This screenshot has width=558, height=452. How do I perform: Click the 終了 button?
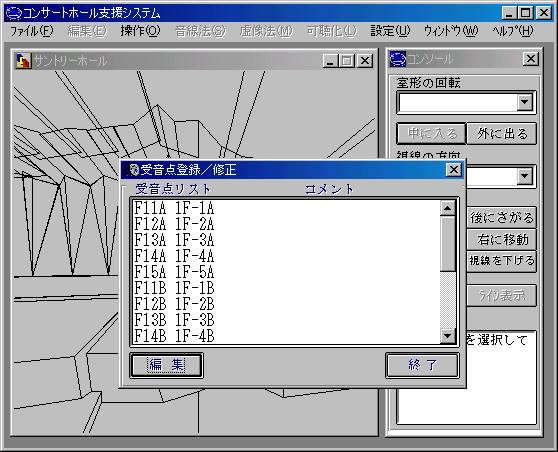(x=422, y=365)
